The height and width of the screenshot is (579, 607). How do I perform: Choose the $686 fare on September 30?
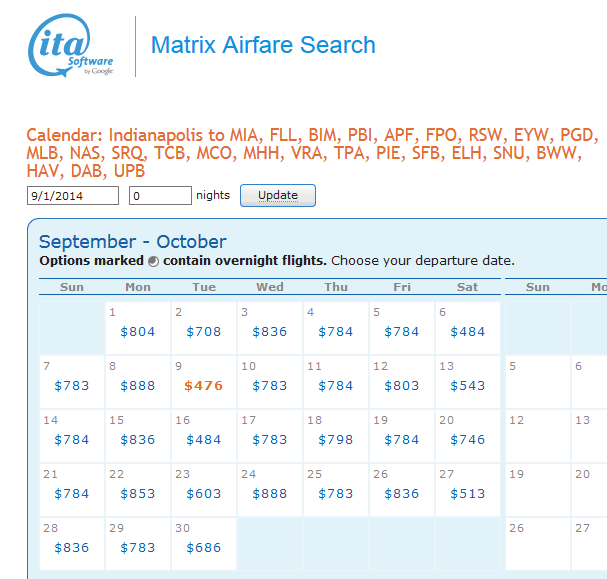click(x=203, y=547)
